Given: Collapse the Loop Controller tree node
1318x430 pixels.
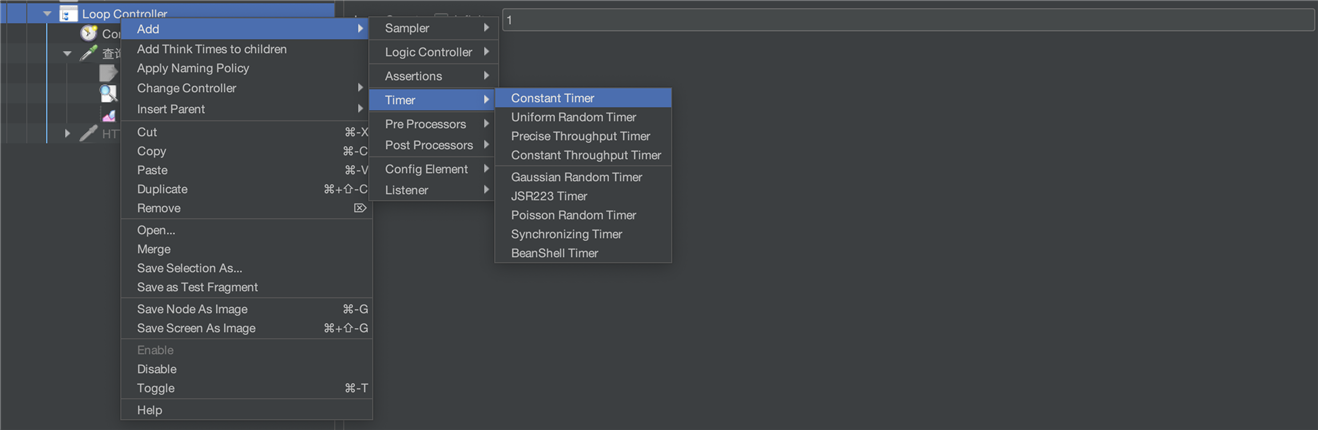Looking at the screenshot, I should click(x=47, y=13).
